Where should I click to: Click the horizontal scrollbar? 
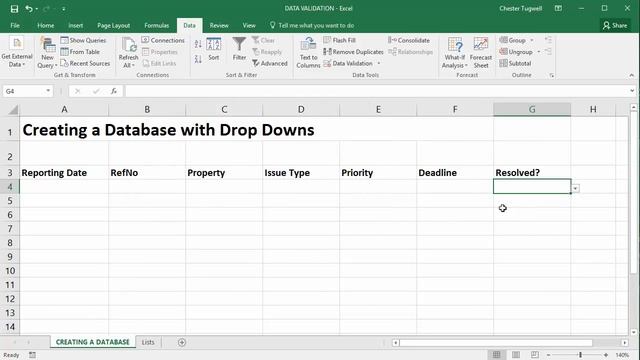click(x=496, y=342)
